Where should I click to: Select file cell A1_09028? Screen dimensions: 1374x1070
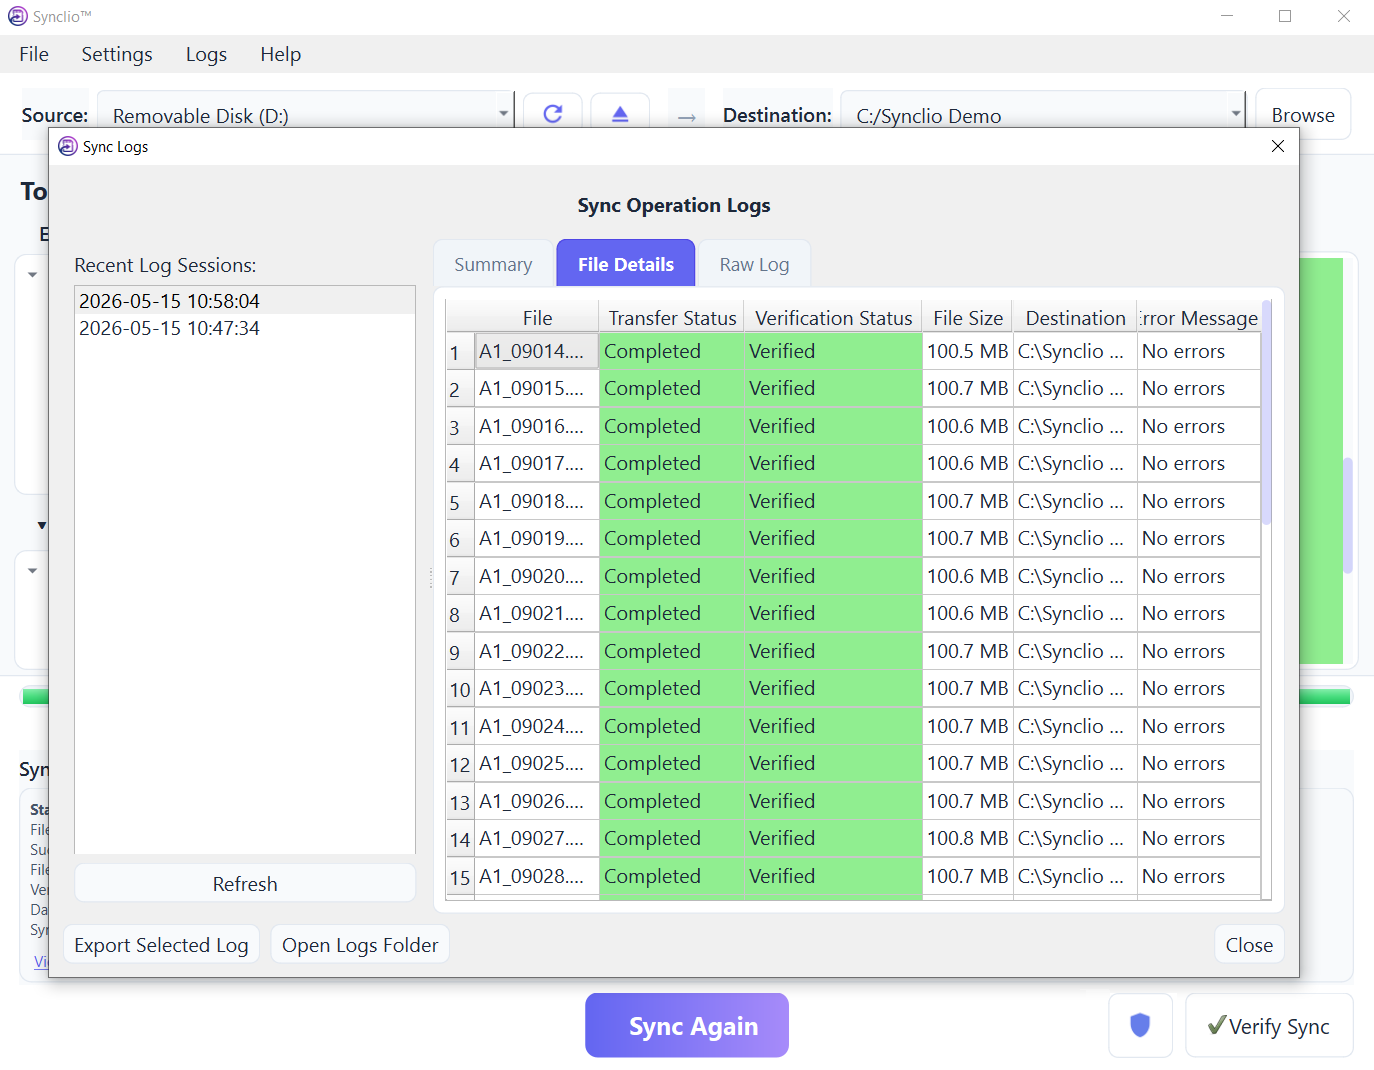pyautogui.click(x=537, y=876)
